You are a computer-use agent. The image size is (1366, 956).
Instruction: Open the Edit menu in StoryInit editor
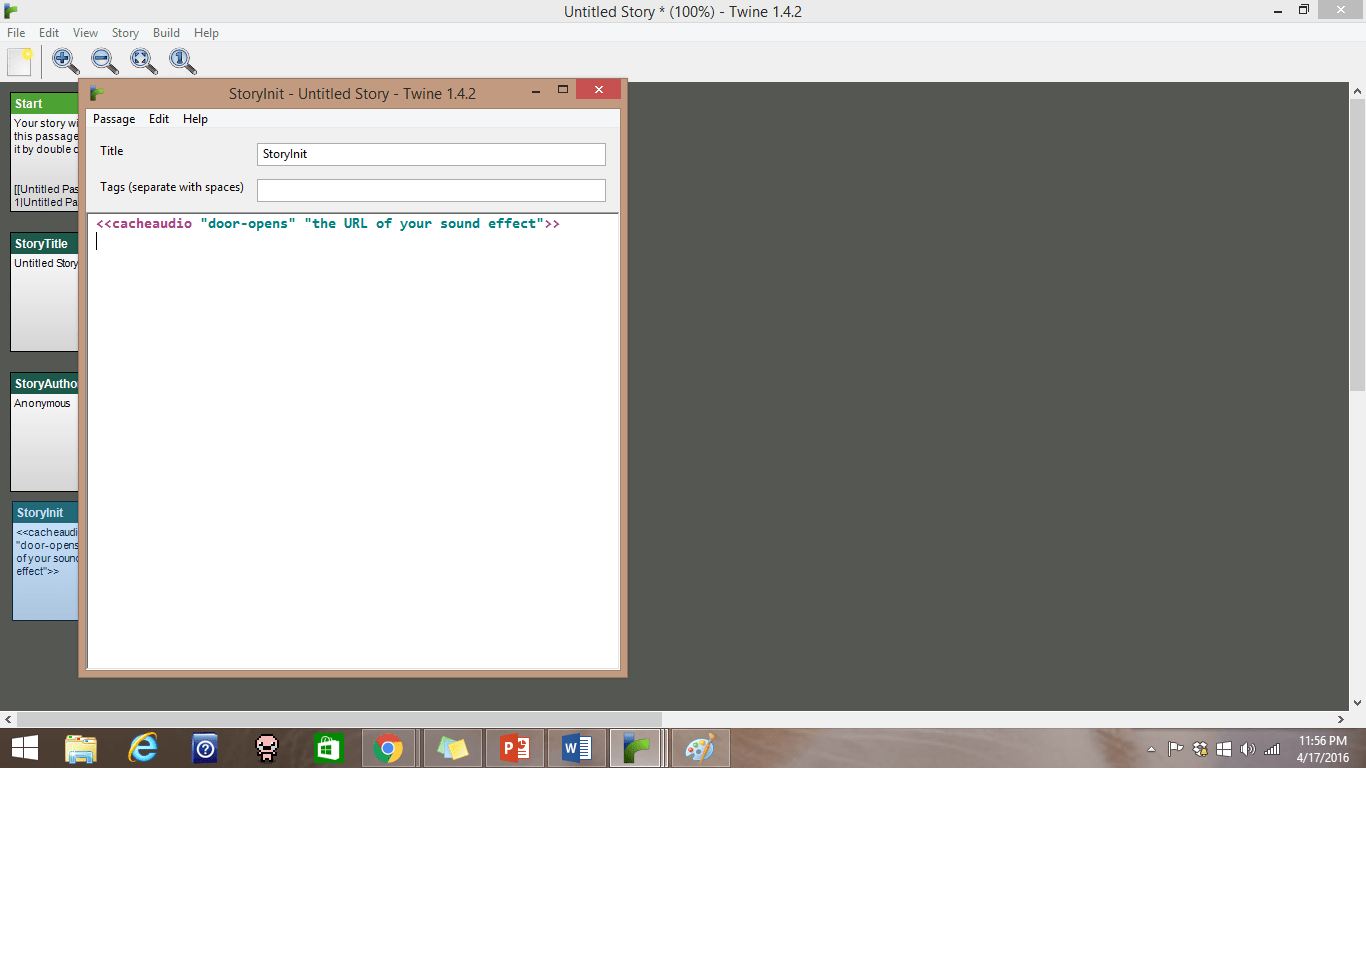[159, 119]
